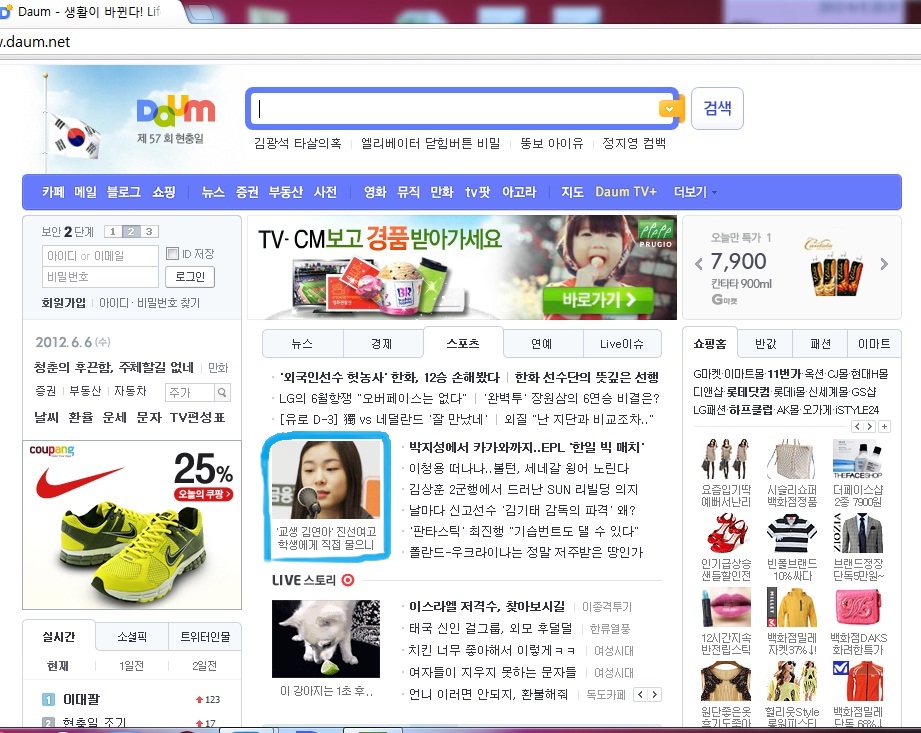Select security level 1 button
Screen dimensions: 921x733
(113, 231)
